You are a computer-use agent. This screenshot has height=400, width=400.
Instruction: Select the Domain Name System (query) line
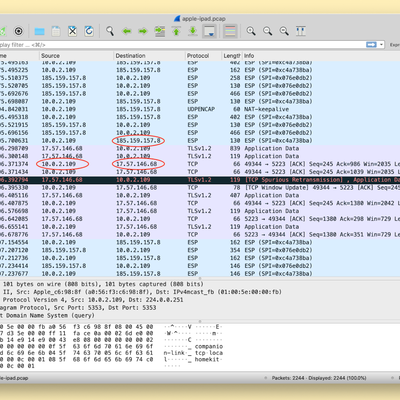click(x=200, y=316)
